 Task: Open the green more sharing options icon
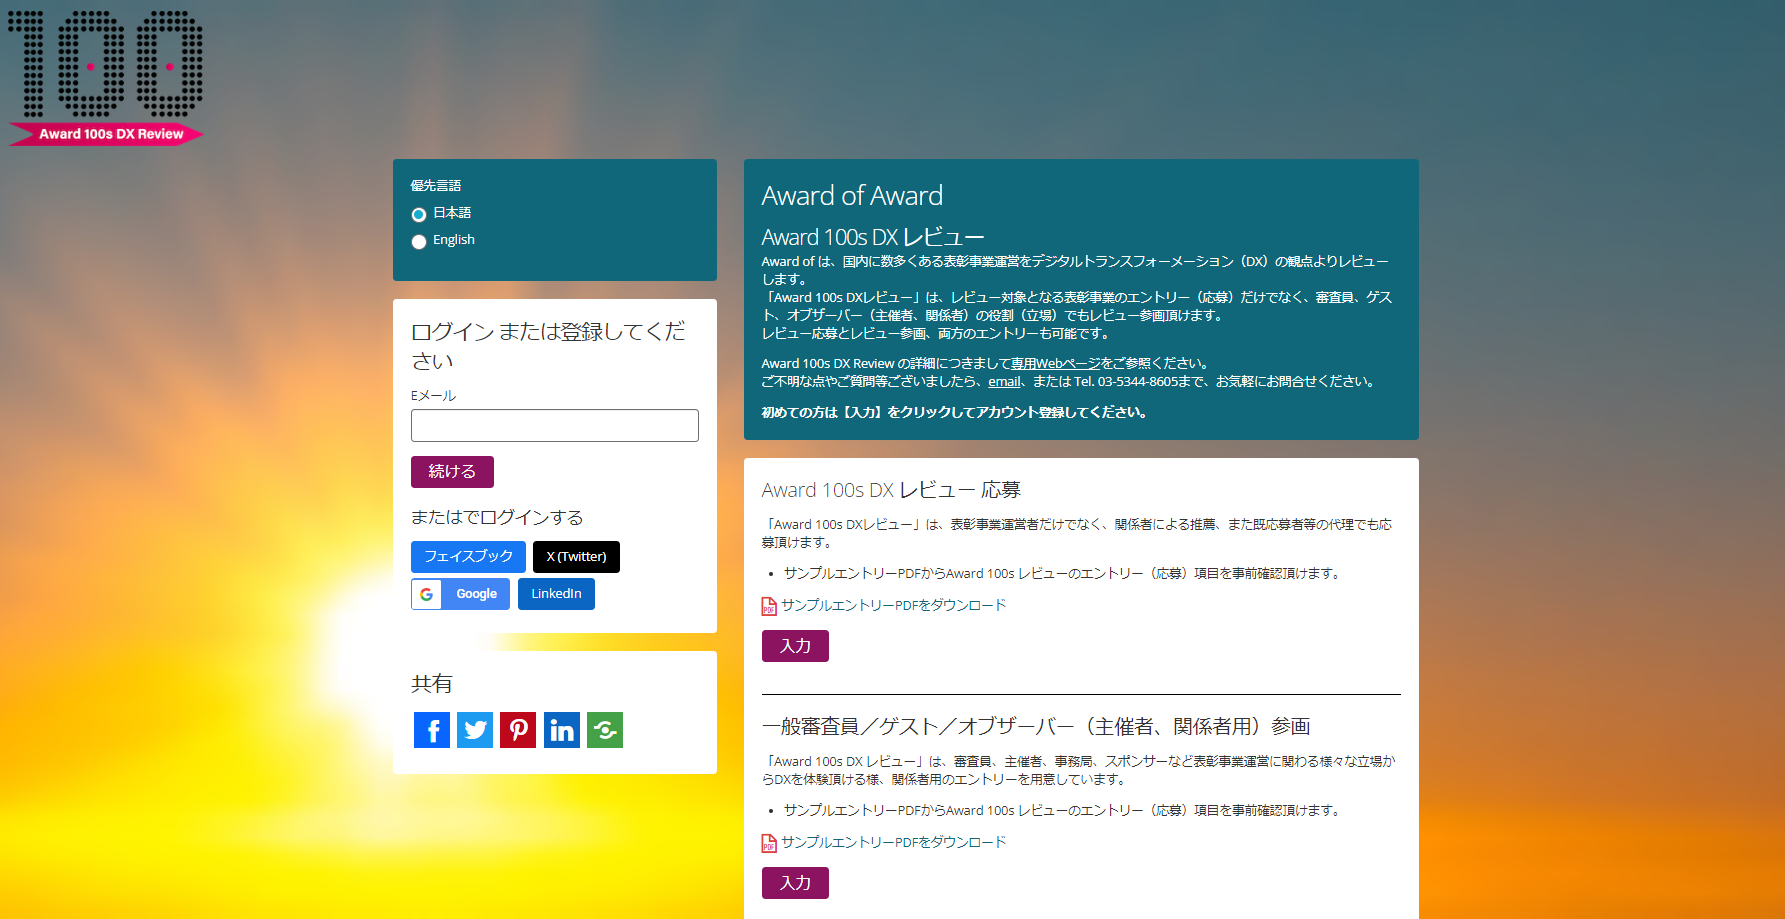coord(605,730)
